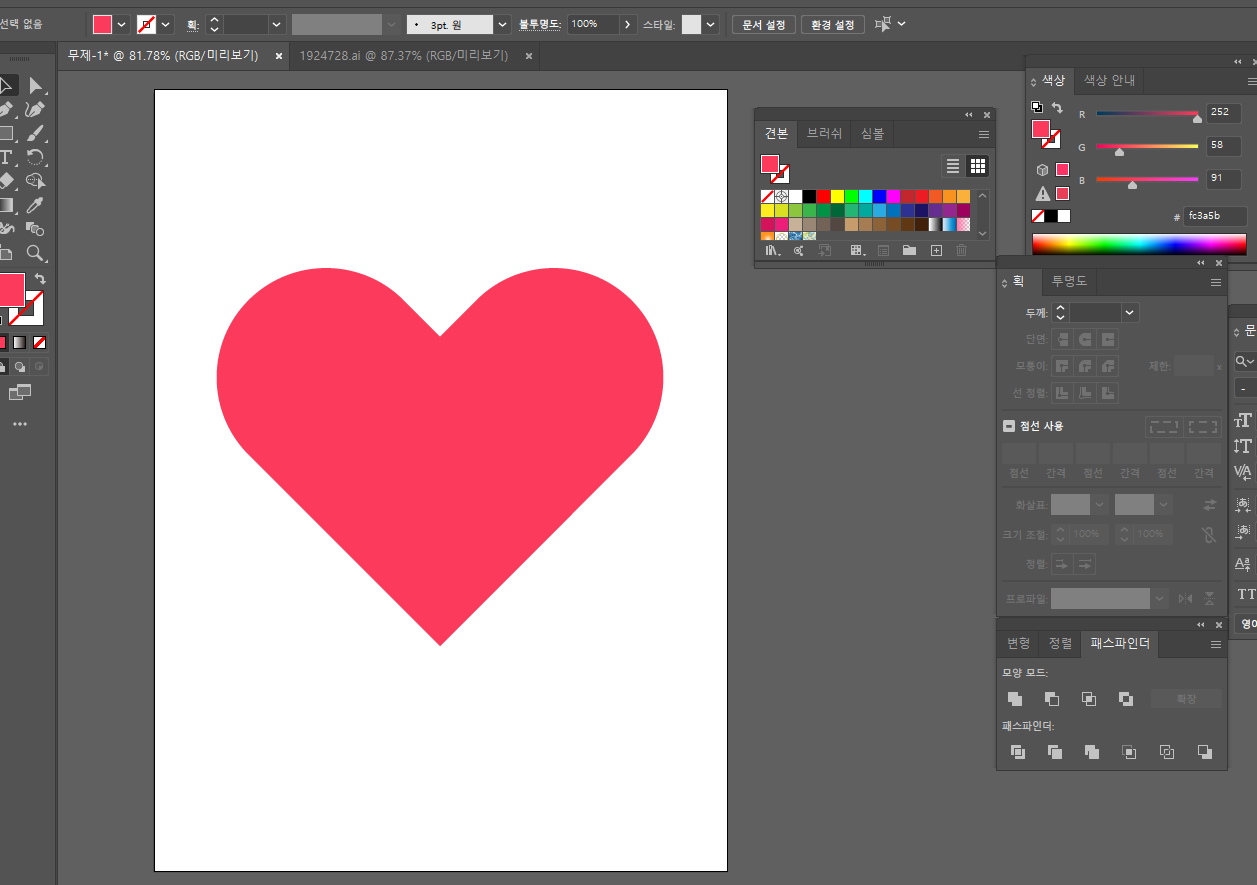Open the 3pt. 원 brush definition dropdown
This screenshot has width=1257, height=885.
pos(503,24)
